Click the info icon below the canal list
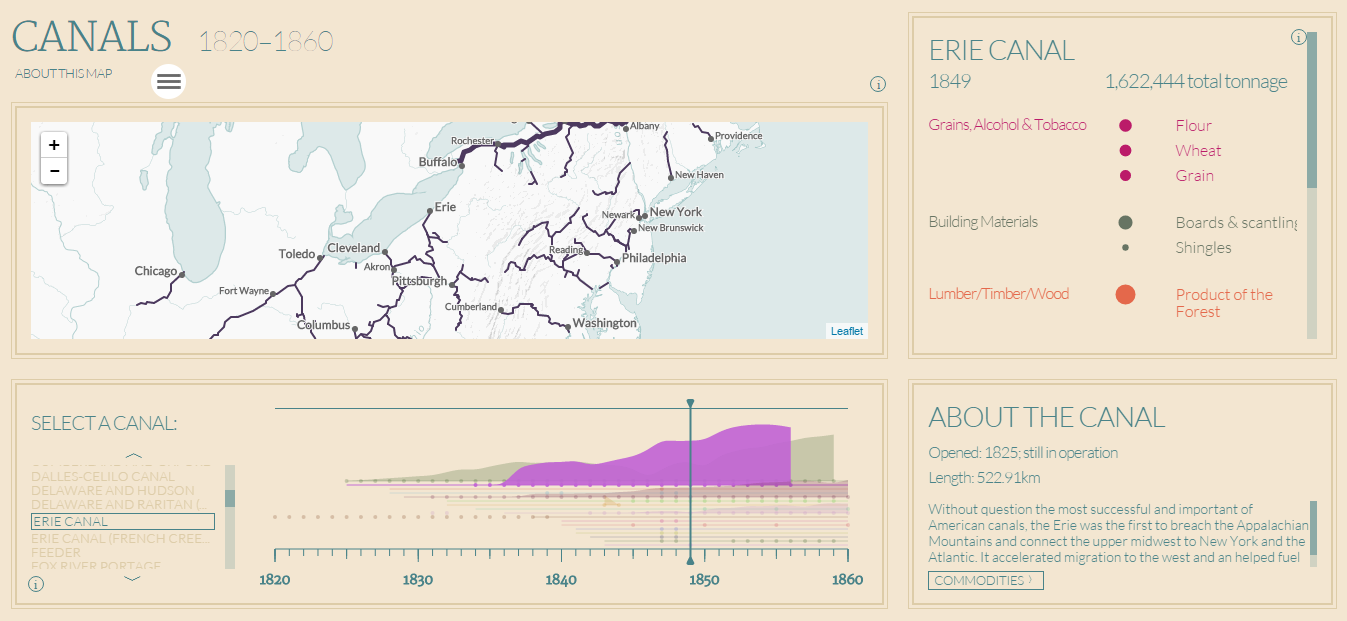 point(36,584)
